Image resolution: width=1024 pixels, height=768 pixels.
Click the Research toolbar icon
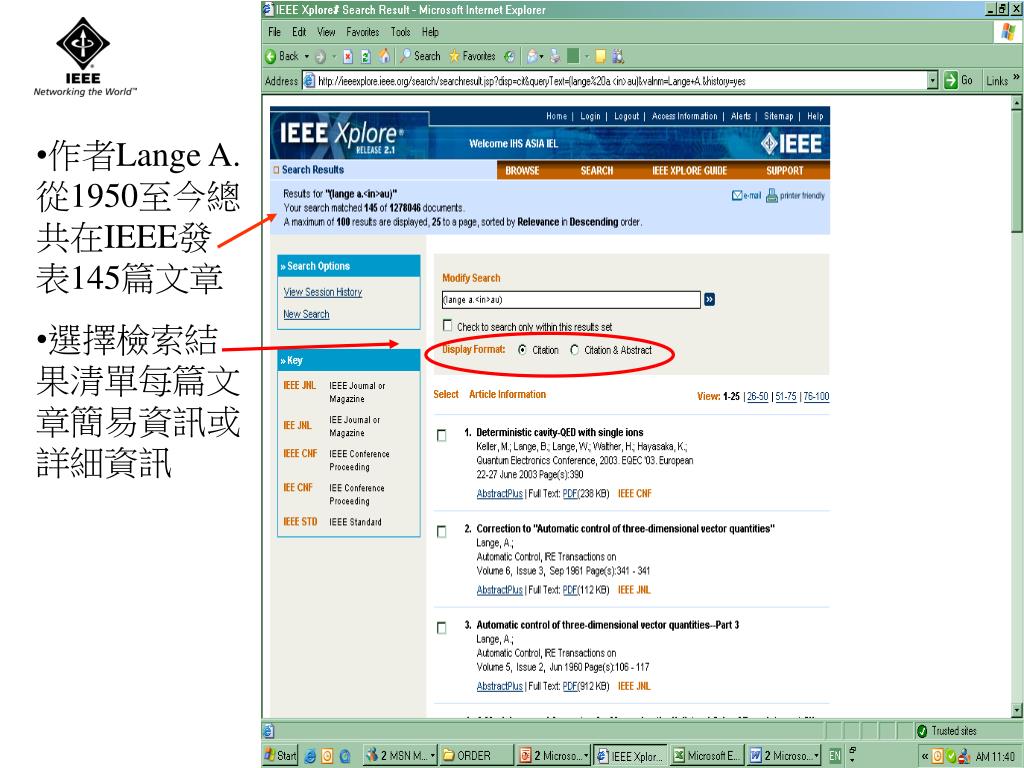(618, 57)
